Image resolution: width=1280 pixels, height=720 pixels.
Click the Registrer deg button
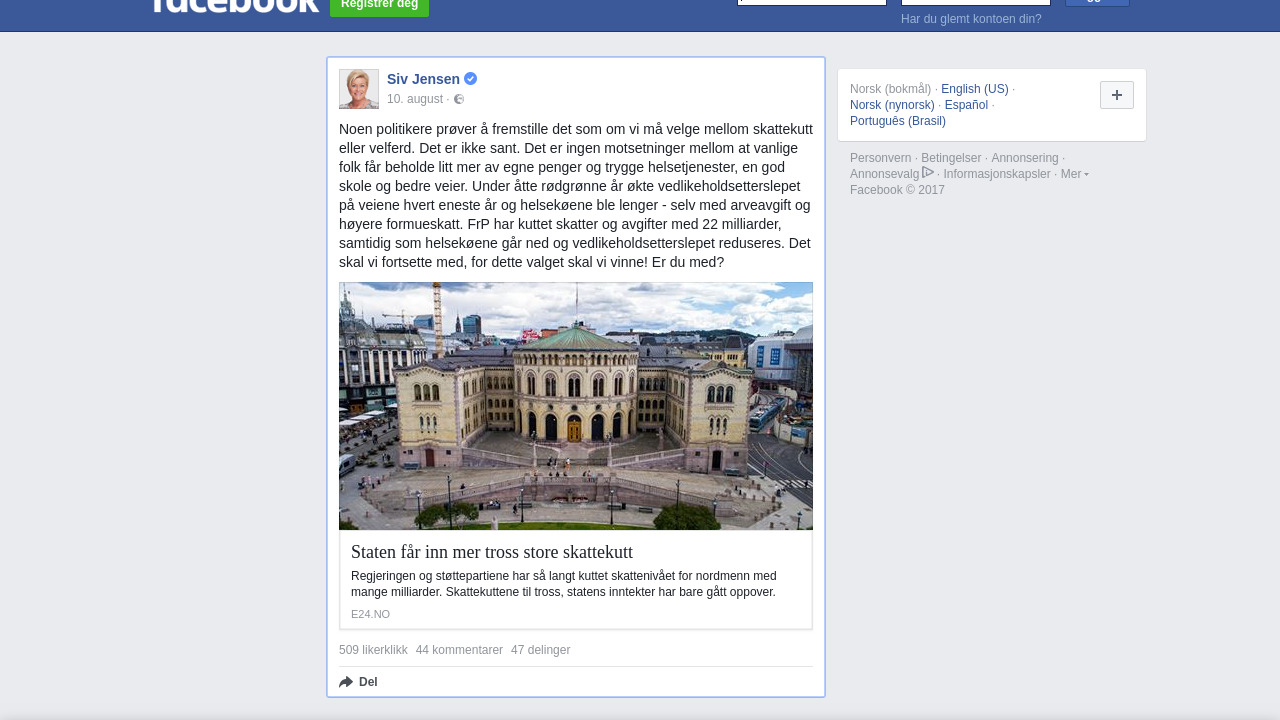(380, 6)
